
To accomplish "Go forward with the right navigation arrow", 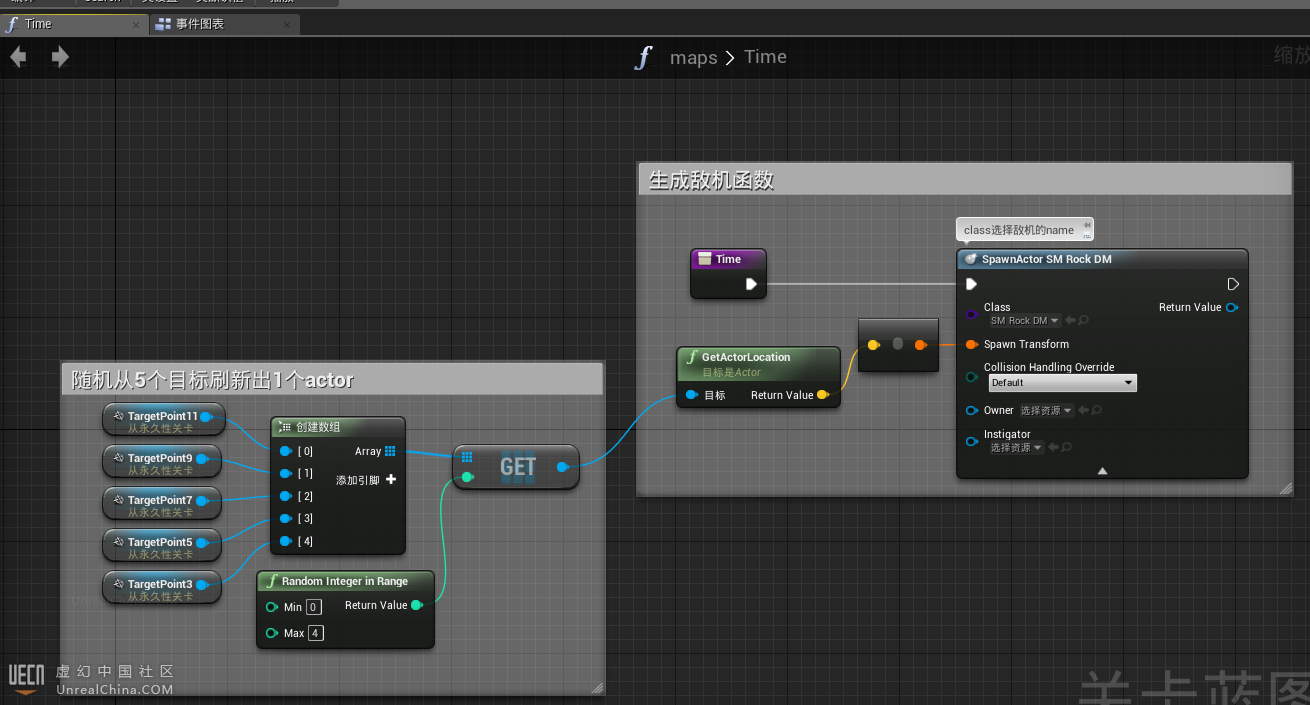I will (60, 57).
